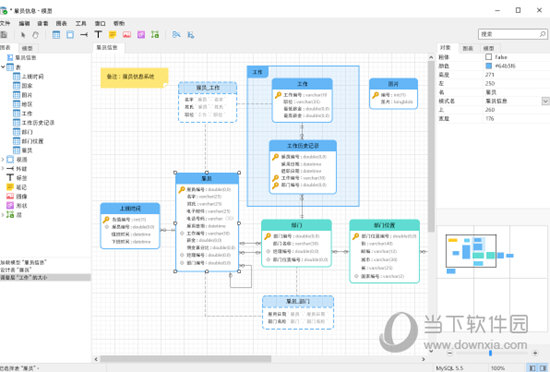550x372 pixels.
Task: Pick the new view tool in toolbar
Action: (70, 35)
